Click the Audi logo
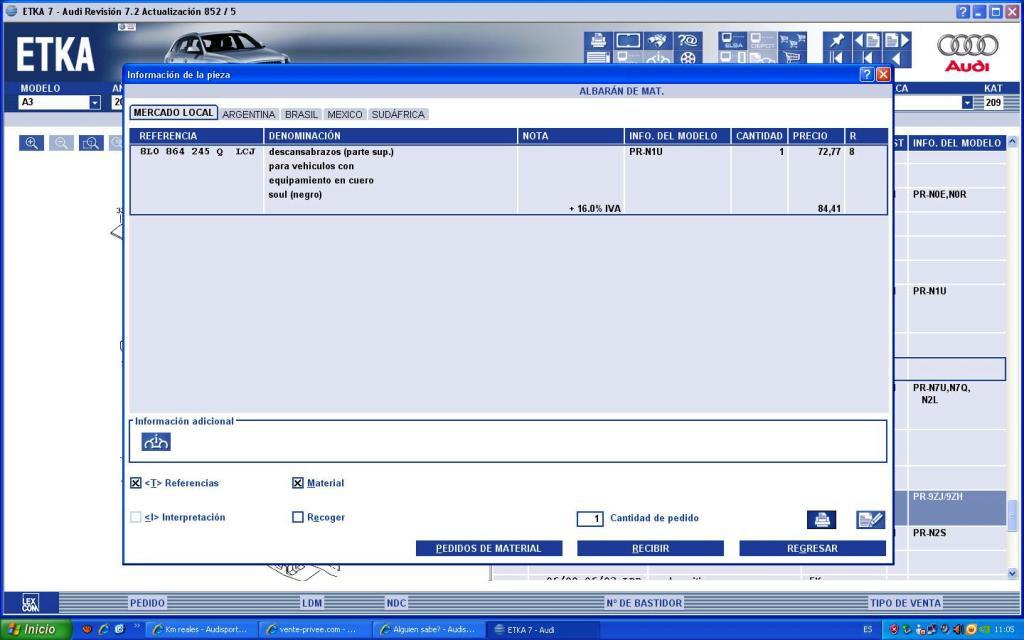This screenshot has width=1024, height=640. point(967,52)
